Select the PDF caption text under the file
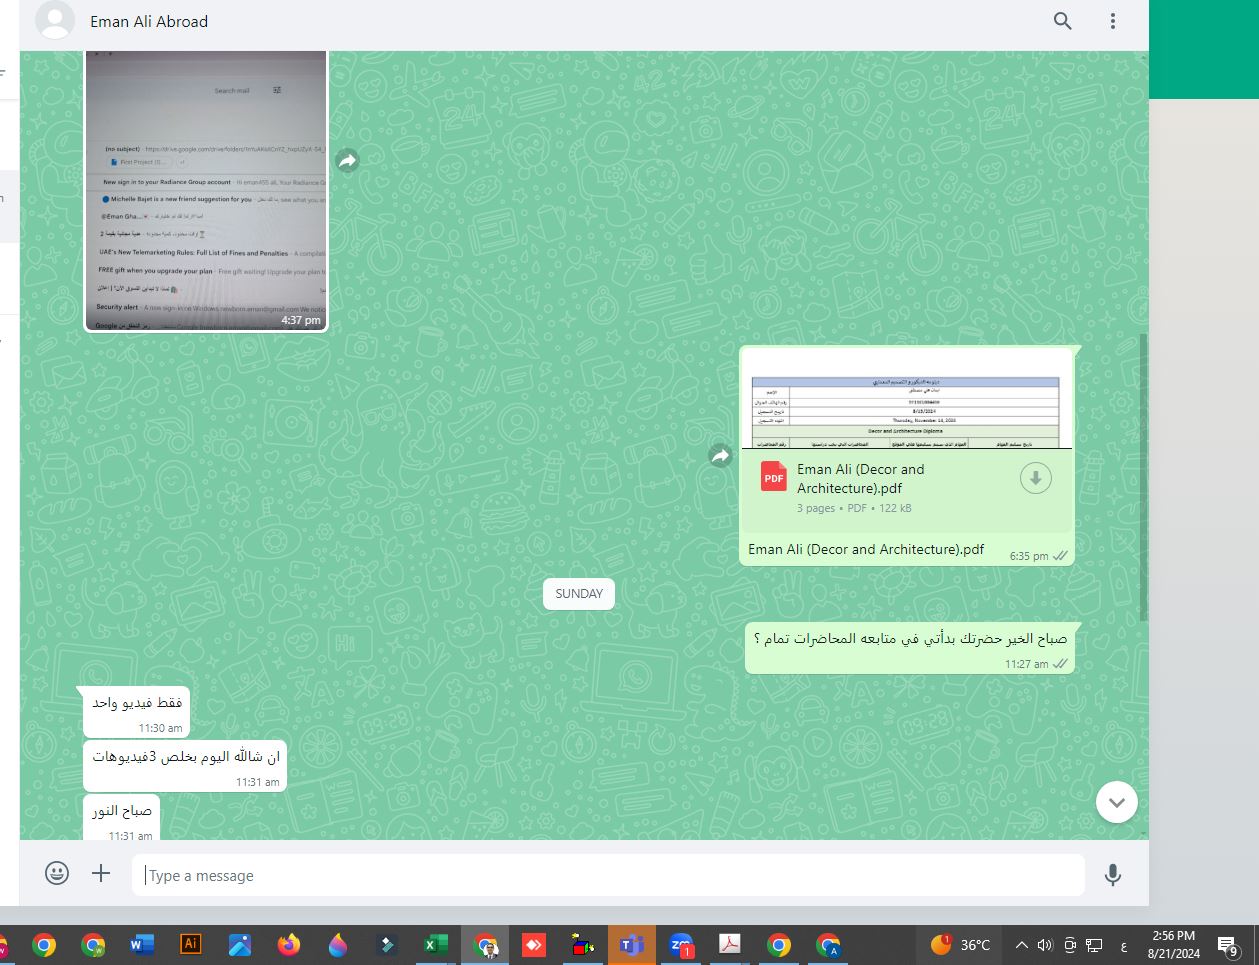1259x965 pixels. point(866,549)
